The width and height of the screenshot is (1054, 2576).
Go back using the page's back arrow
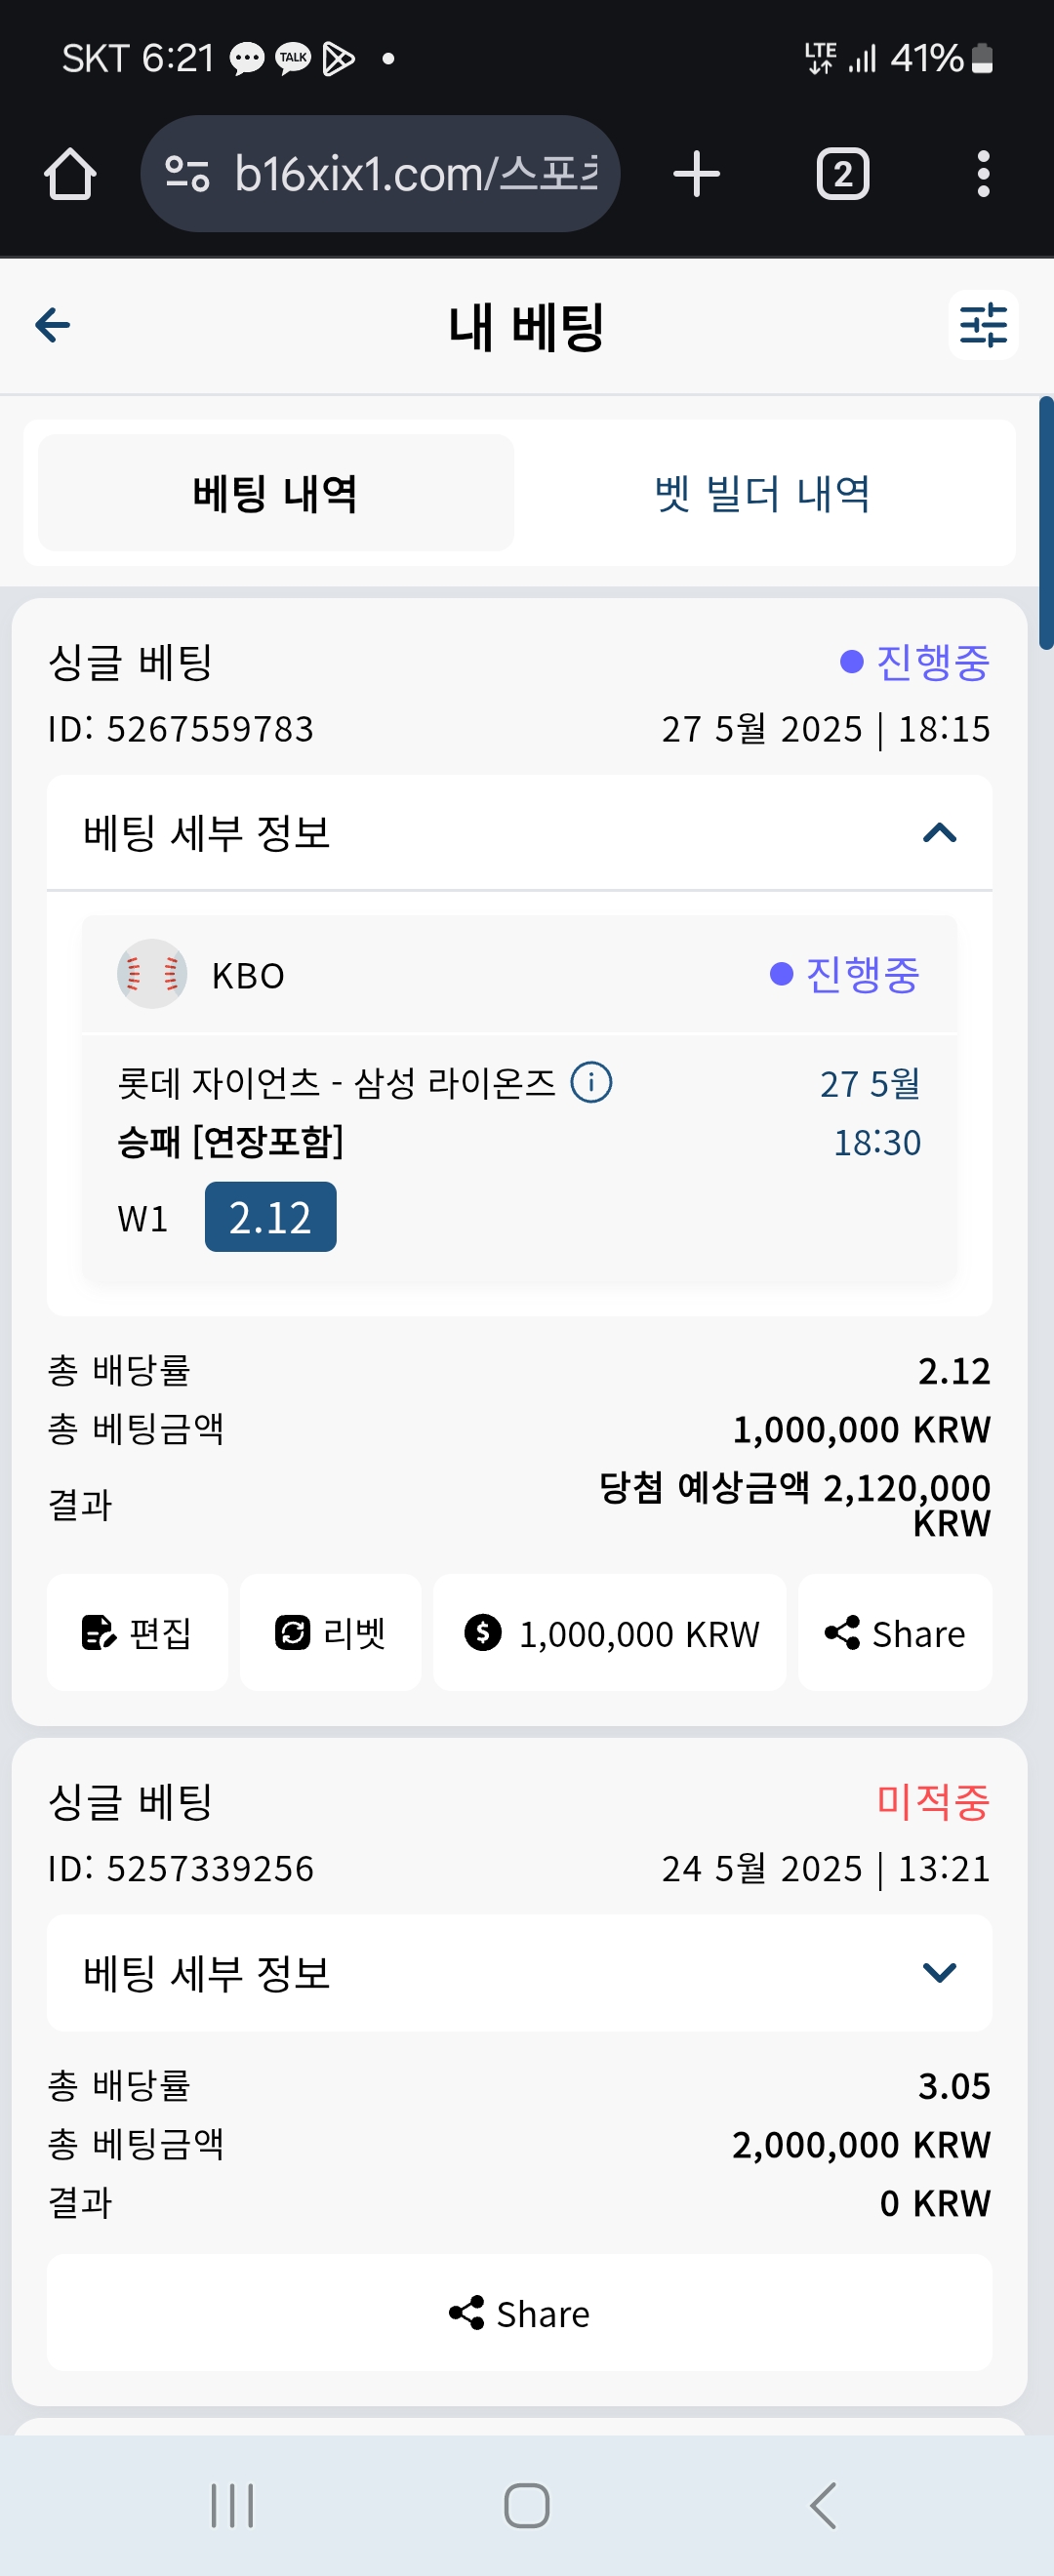pyautogui.click(x=53, y=325)
